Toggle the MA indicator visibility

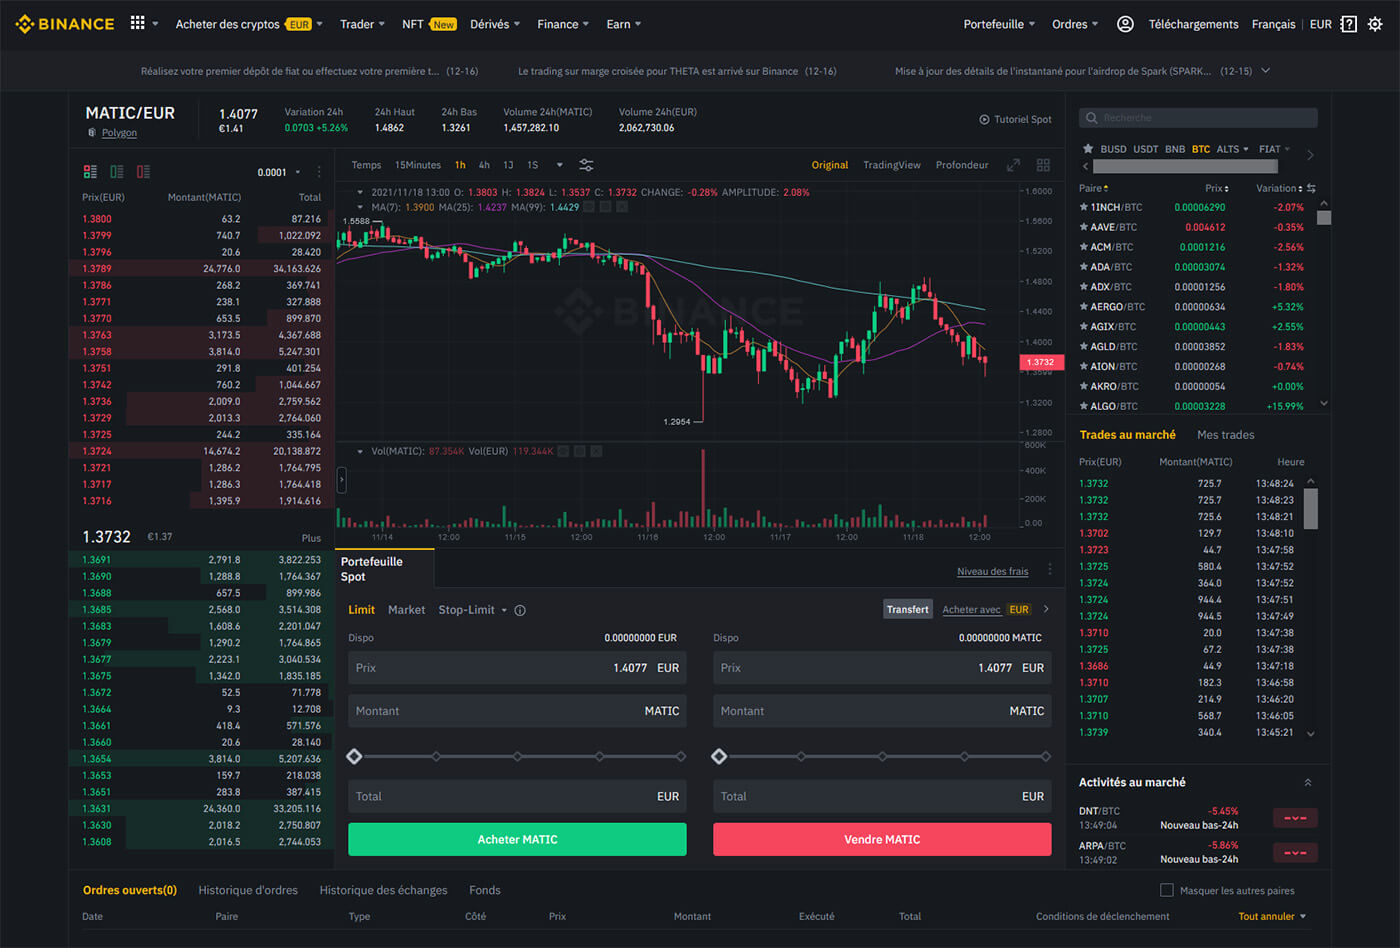(x=589, y=207)
